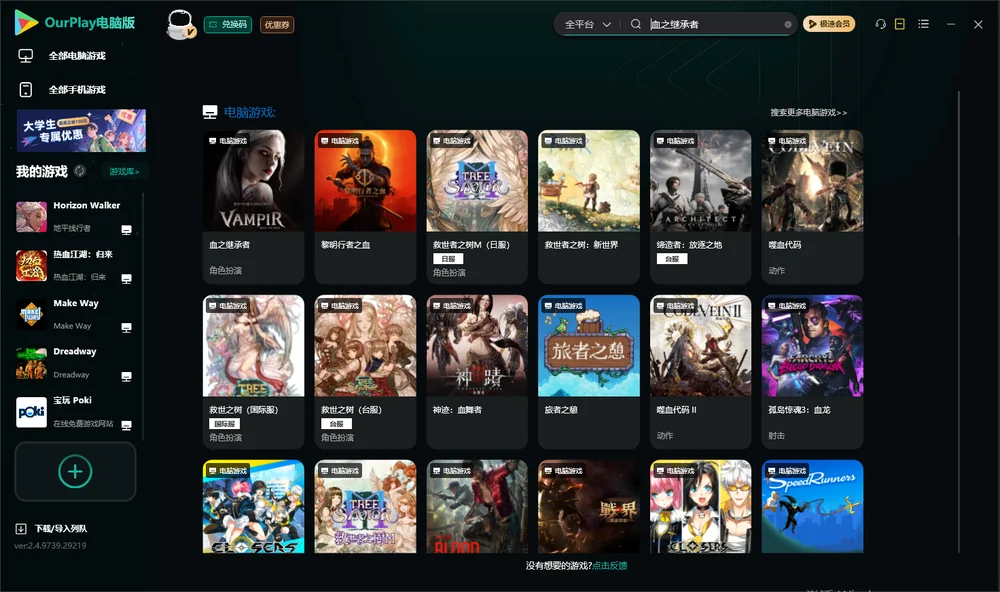Expand the 全平台 platform dropdown
This screenshot has width=1000, height=592.
(x=587, y=24)
